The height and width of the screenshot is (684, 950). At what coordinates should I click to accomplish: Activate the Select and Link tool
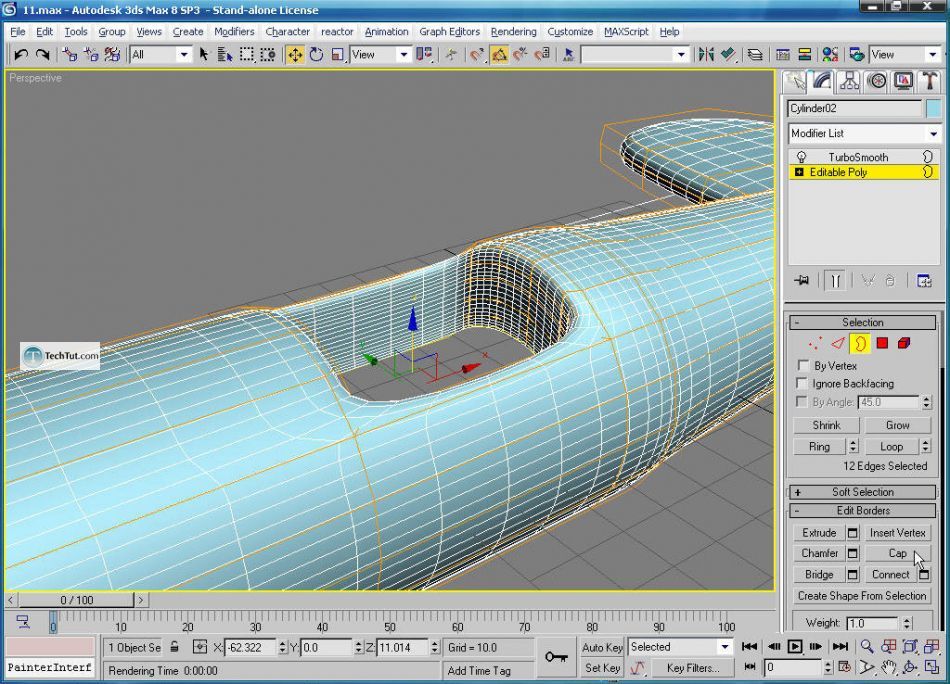tap(70, 55)
